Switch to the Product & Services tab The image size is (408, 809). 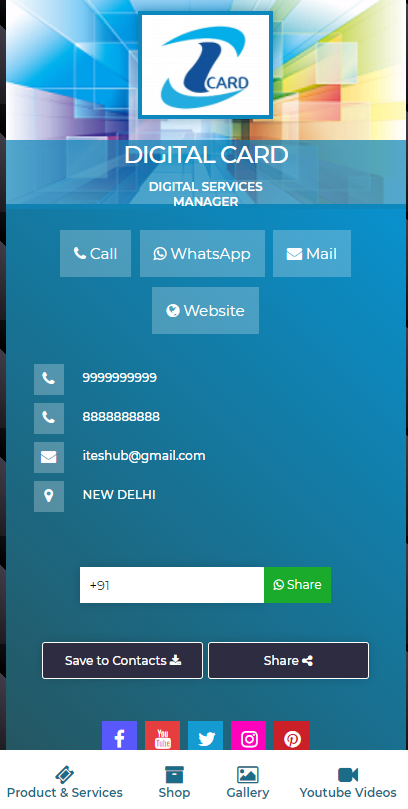tap(64, 783)
